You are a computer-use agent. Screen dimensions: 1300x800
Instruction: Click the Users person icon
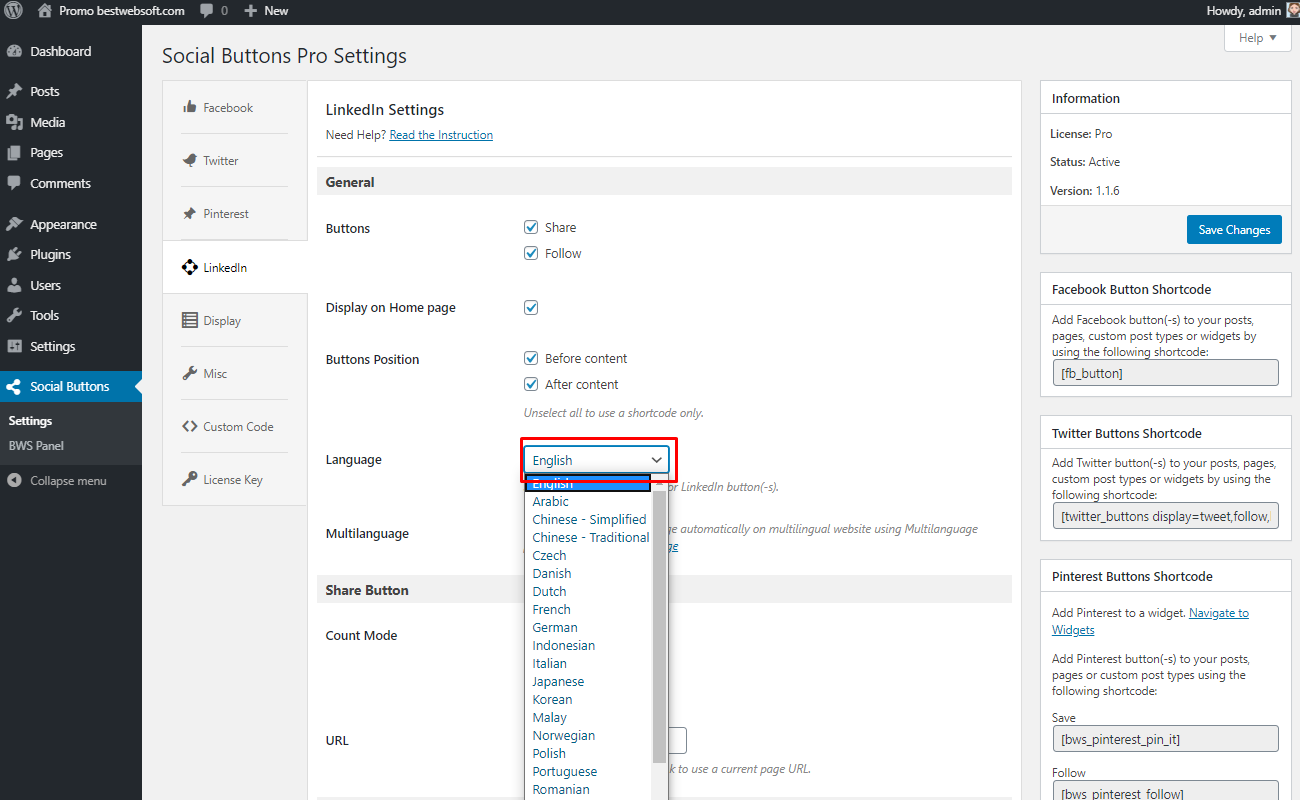[14, 285]
